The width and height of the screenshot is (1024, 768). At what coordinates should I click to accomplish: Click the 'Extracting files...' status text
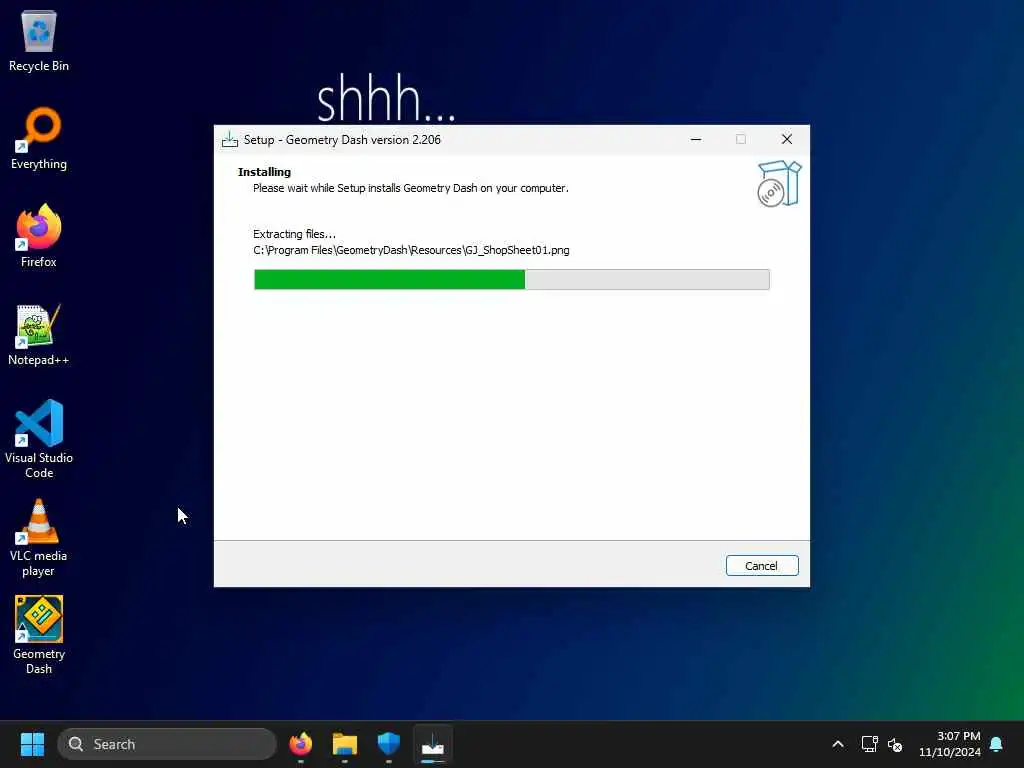click(x=295, y=234)
